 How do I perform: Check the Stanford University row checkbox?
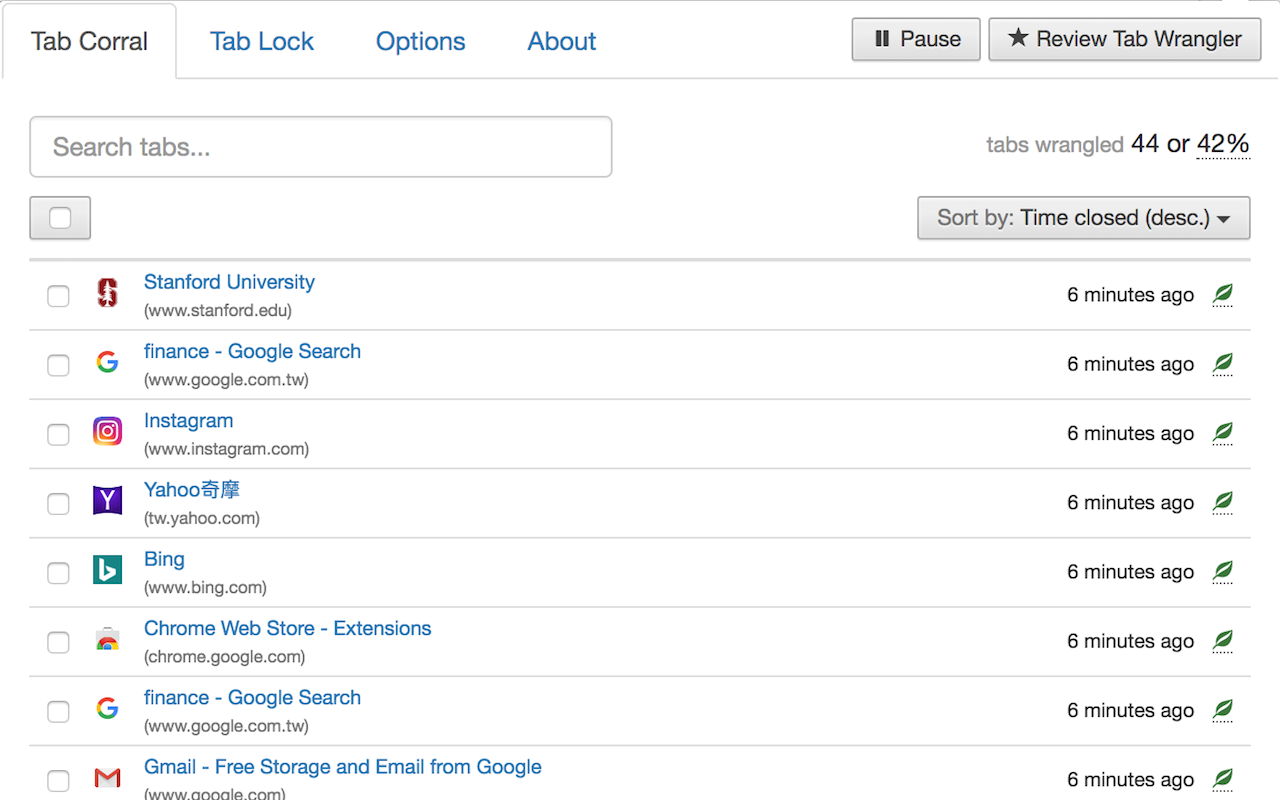click(x=58, y=296)
